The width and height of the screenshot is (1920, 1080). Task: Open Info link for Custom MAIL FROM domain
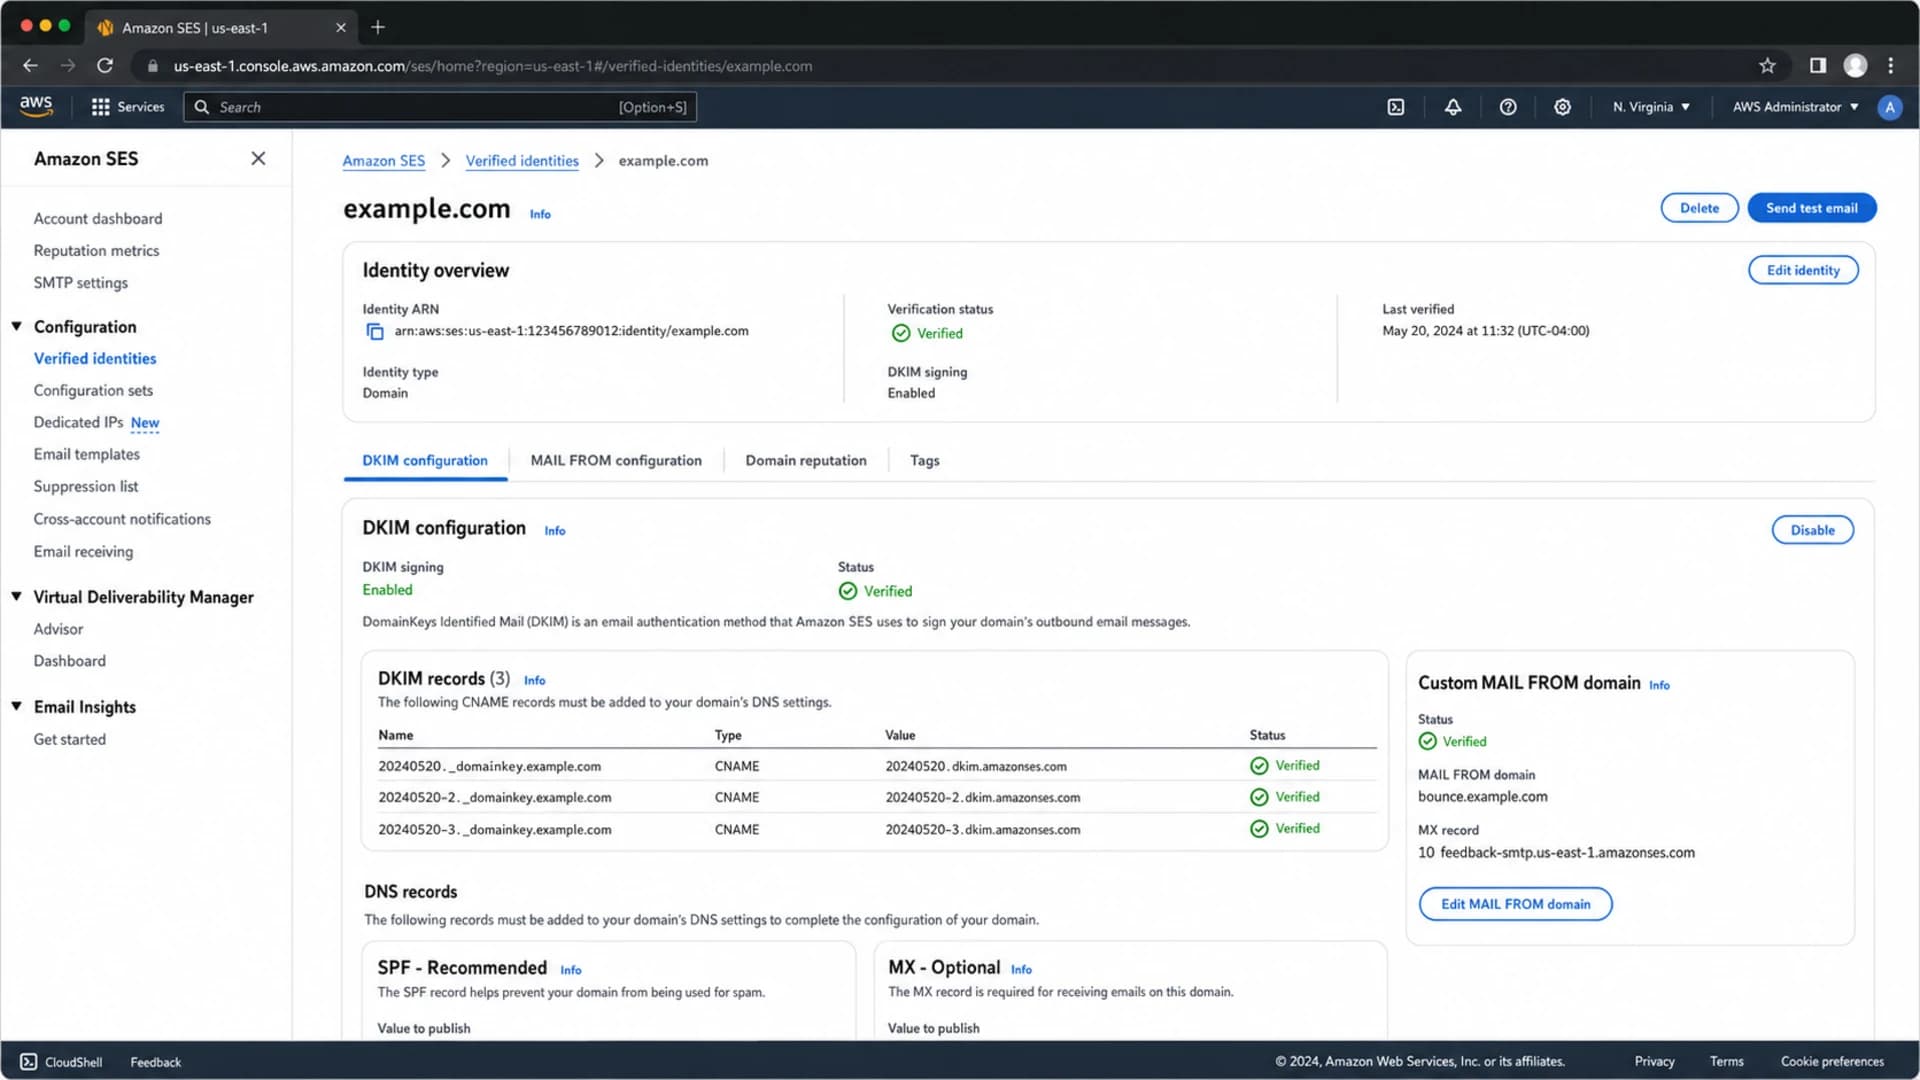1659,686
